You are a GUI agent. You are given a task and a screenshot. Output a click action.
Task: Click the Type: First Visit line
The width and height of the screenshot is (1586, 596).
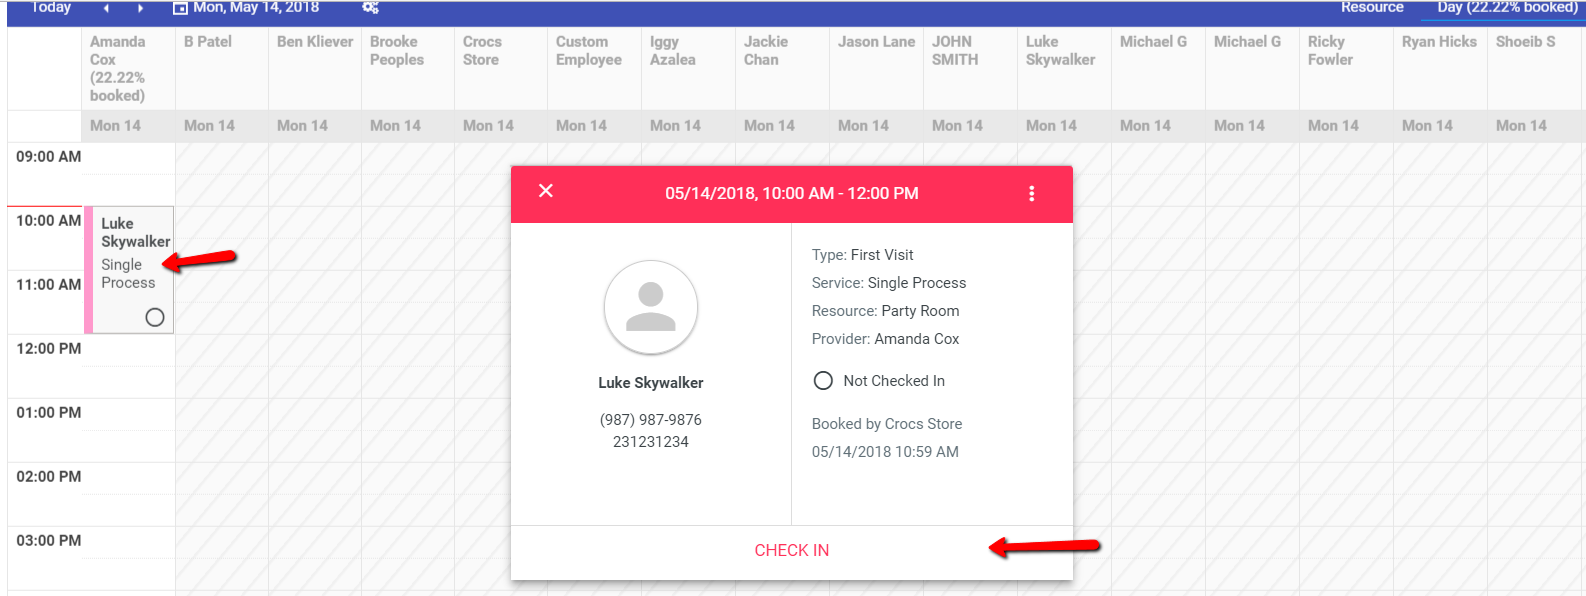click(x=863, y=255)
